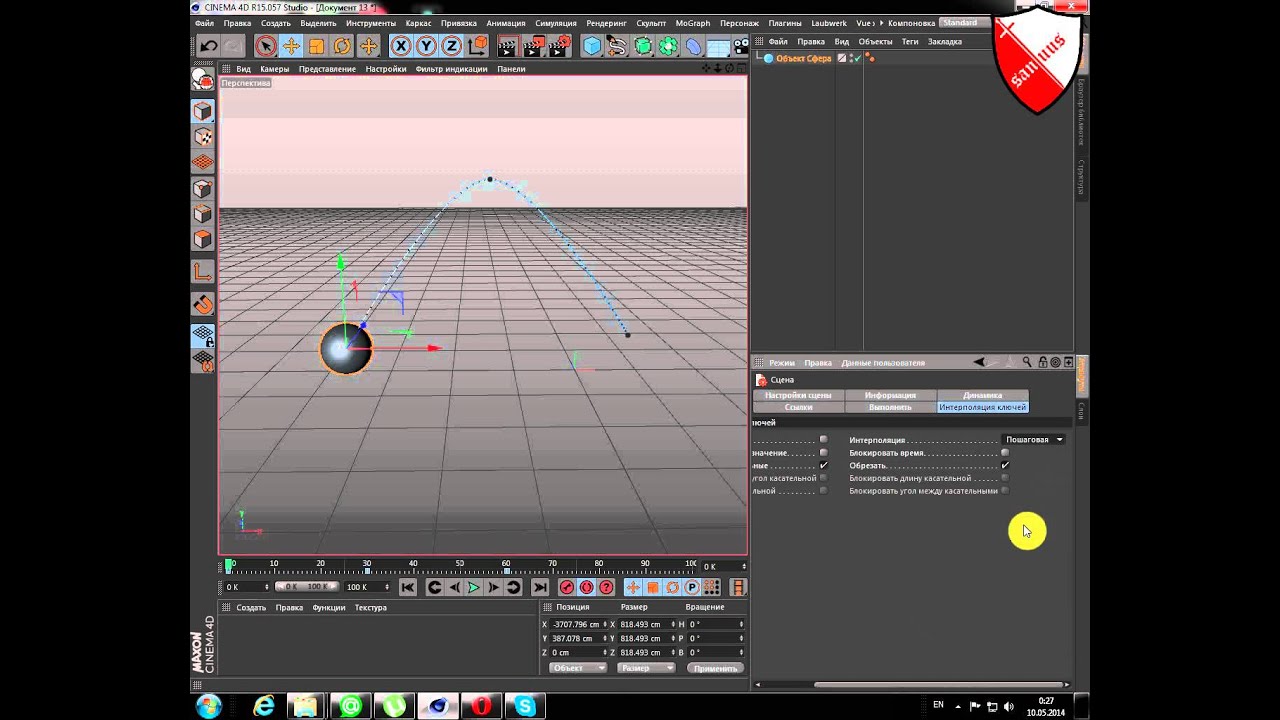Screen dimensions: 1280x720
Task: Open the Анимация menu
Action: 506,23
